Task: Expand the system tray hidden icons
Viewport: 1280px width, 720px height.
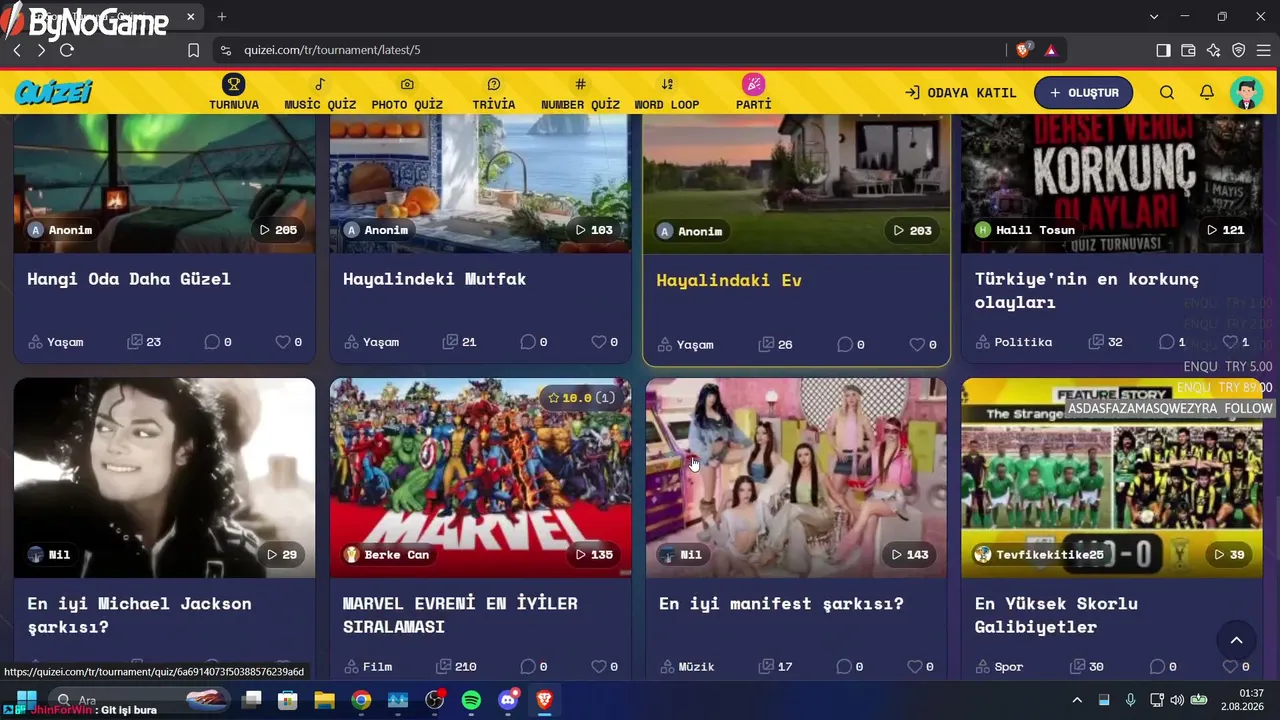Action: (x=1077, y=700)
